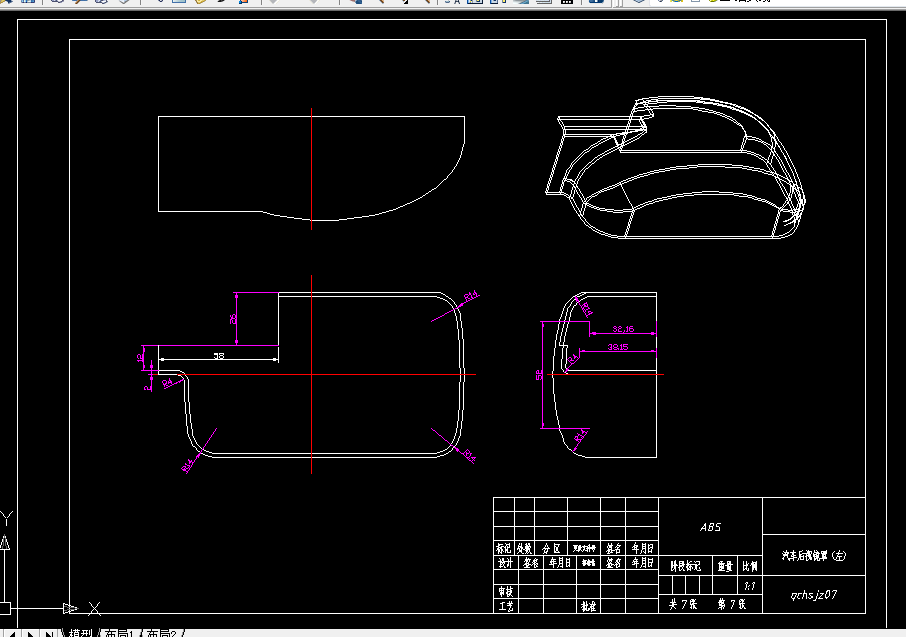Image resolution: width=906 pixels, height=637 pixels.
Task: Select the top-right R14 radius label of front view
Action: 471,297
